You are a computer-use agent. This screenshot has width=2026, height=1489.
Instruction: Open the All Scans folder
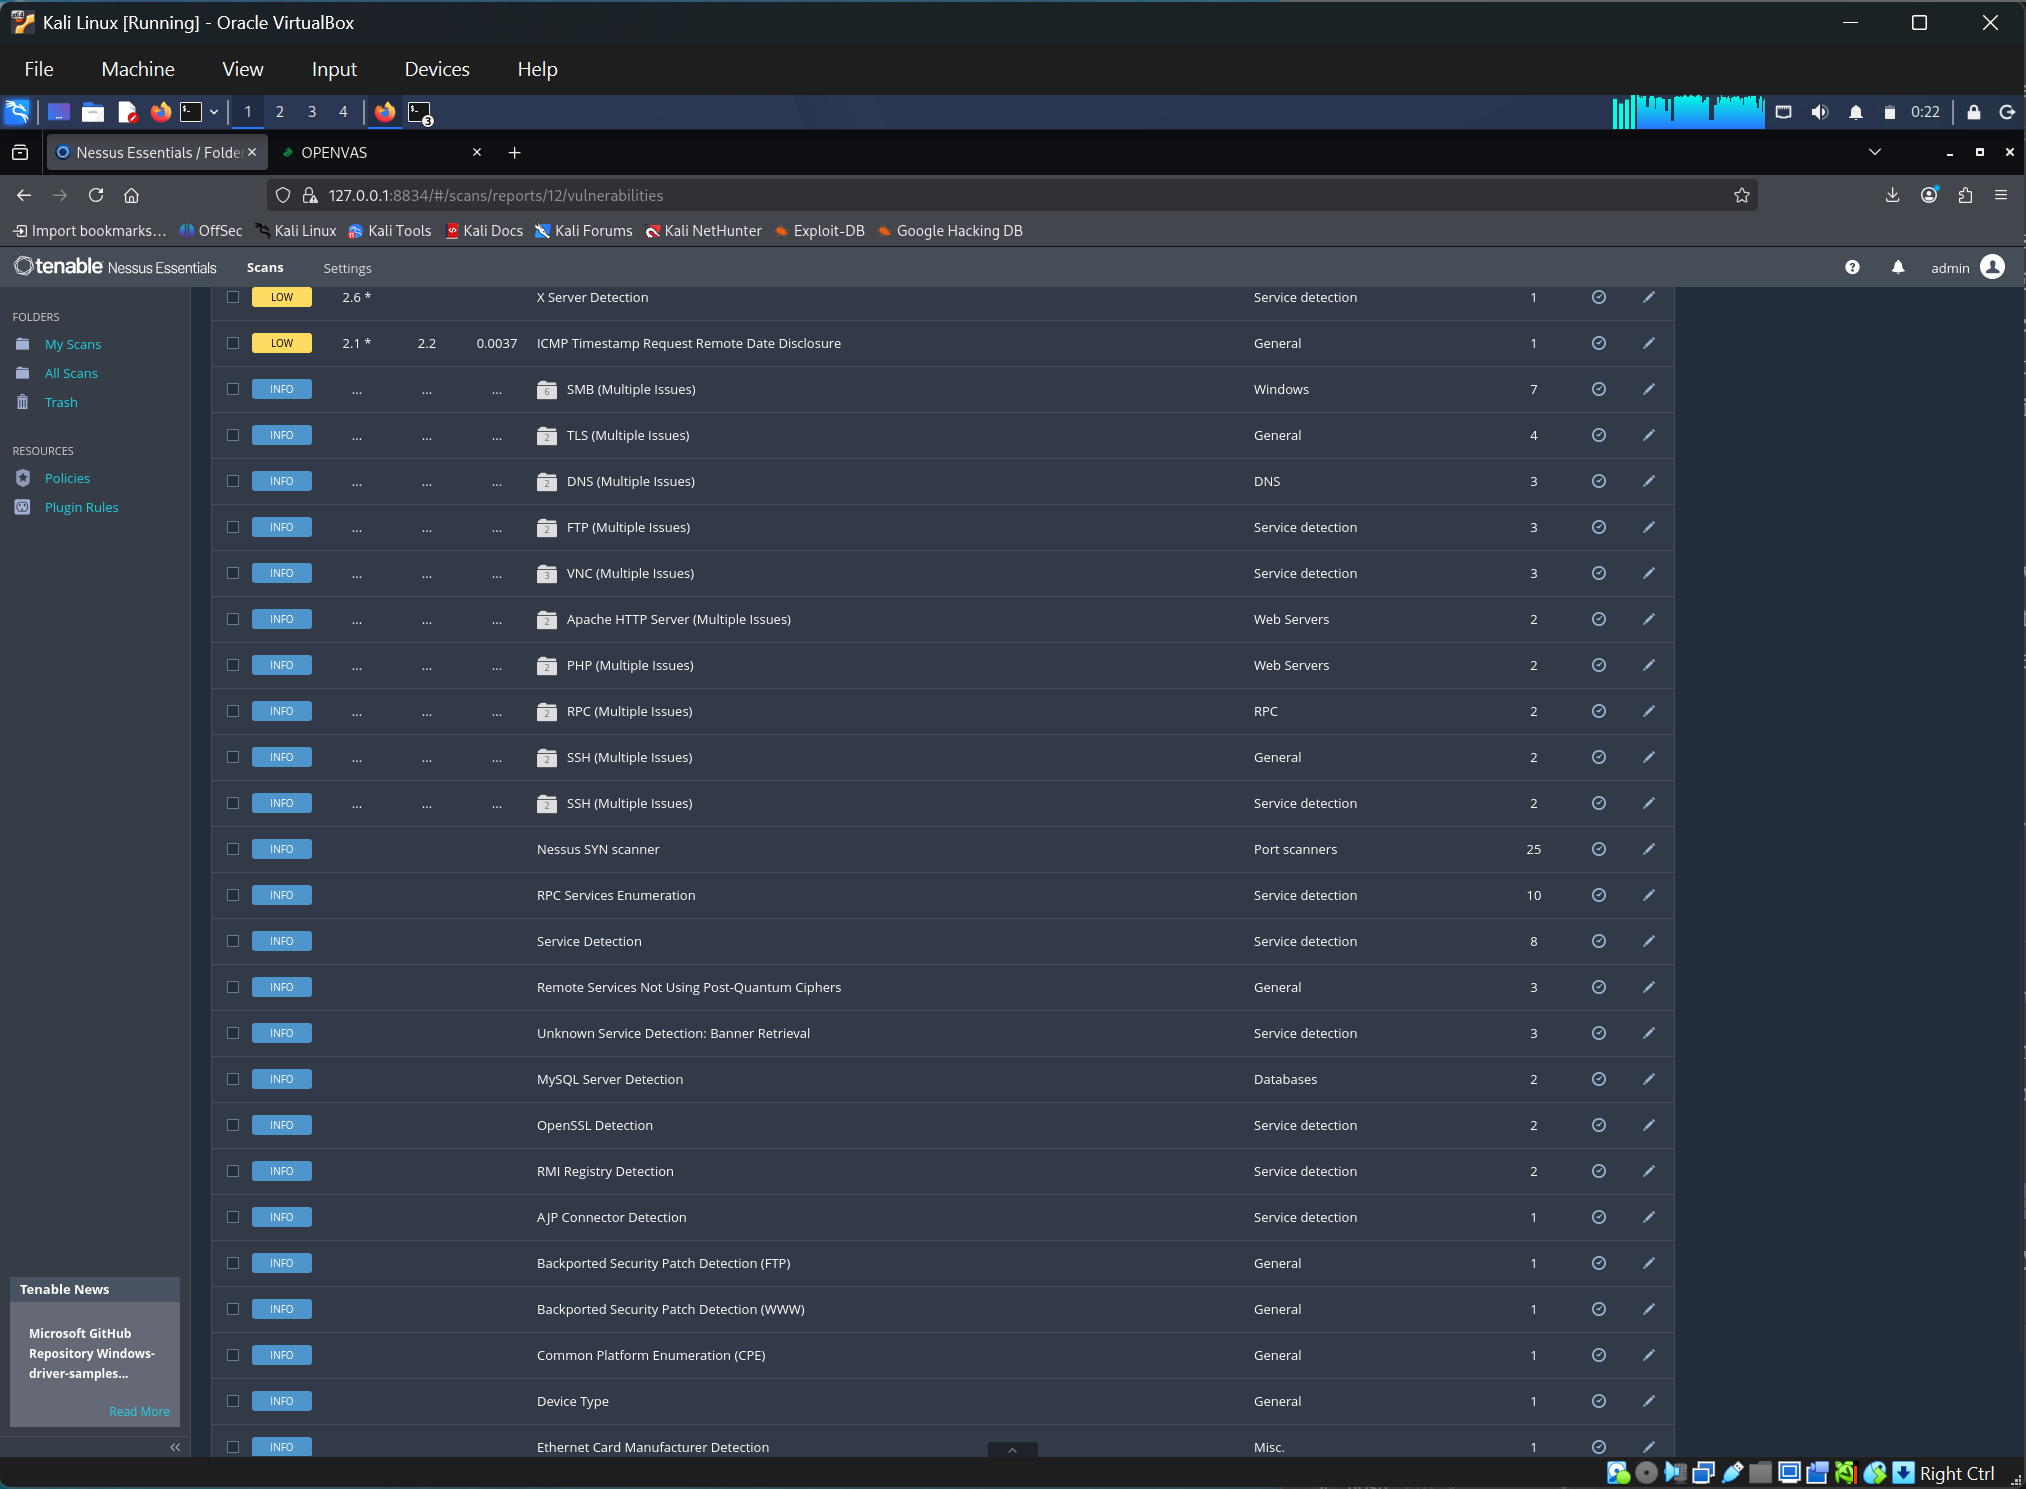coord(71,373)
